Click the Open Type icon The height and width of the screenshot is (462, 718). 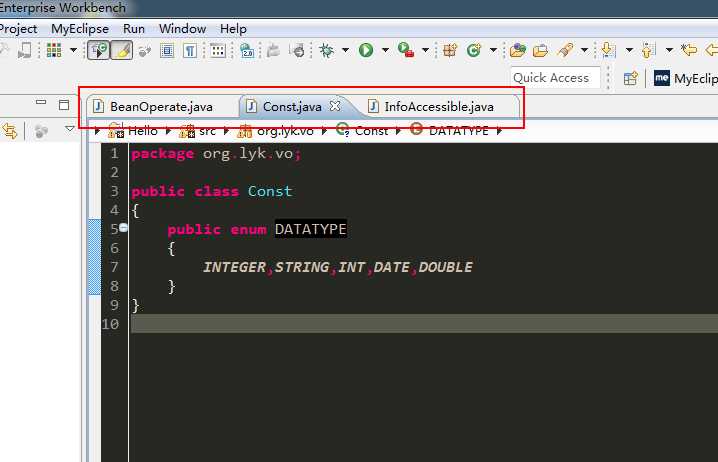click(517, 50)
